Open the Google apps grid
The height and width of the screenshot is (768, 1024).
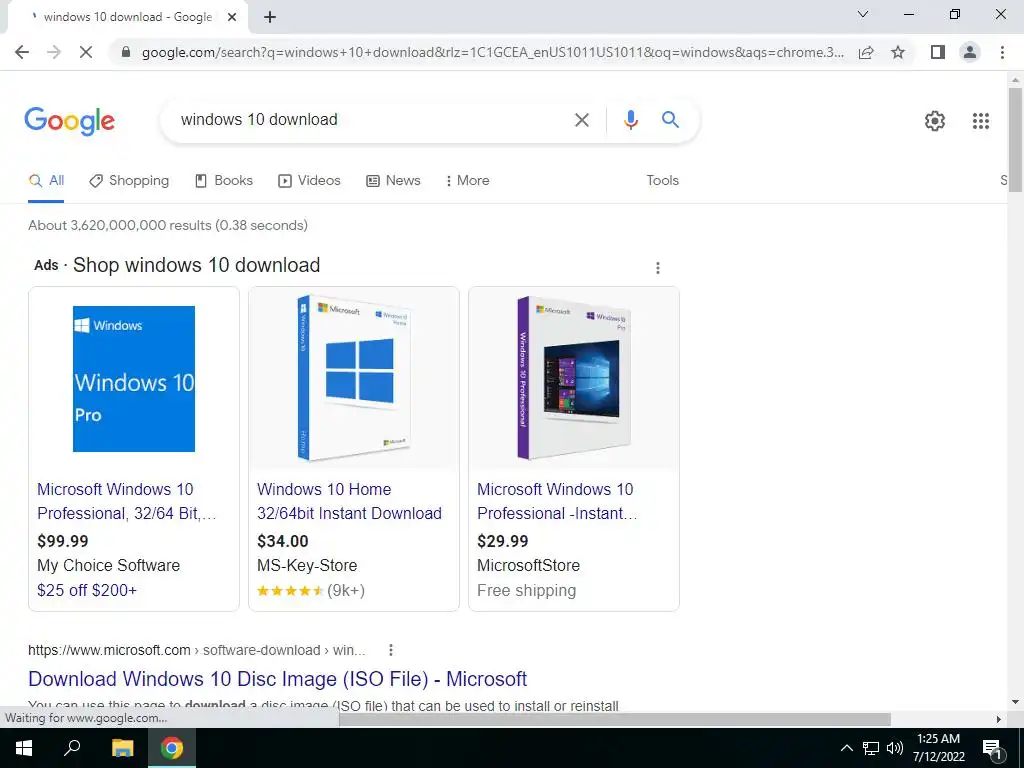[980, 121]
